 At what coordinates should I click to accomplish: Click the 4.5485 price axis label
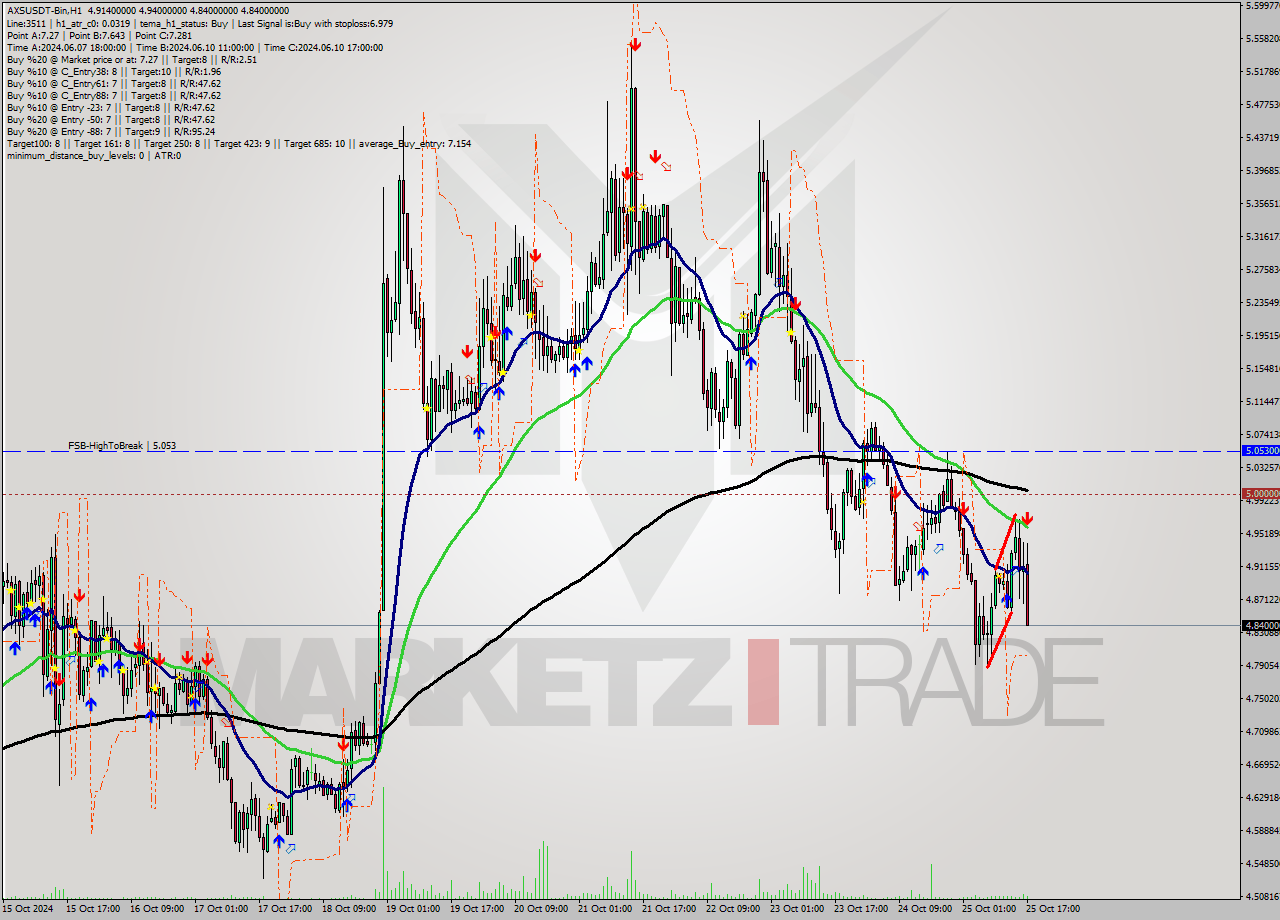1262,864
